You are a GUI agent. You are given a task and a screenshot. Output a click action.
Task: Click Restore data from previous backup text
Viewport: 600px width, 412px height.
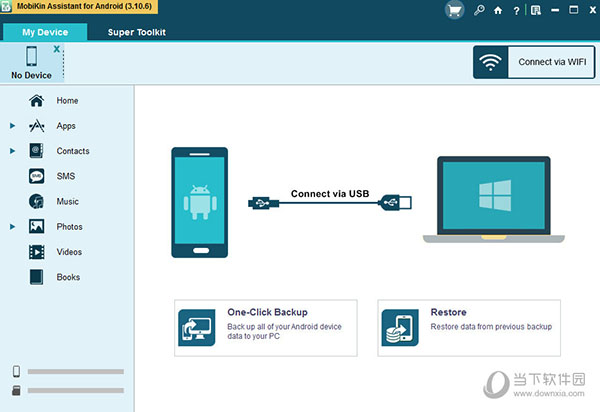(491, 327)
